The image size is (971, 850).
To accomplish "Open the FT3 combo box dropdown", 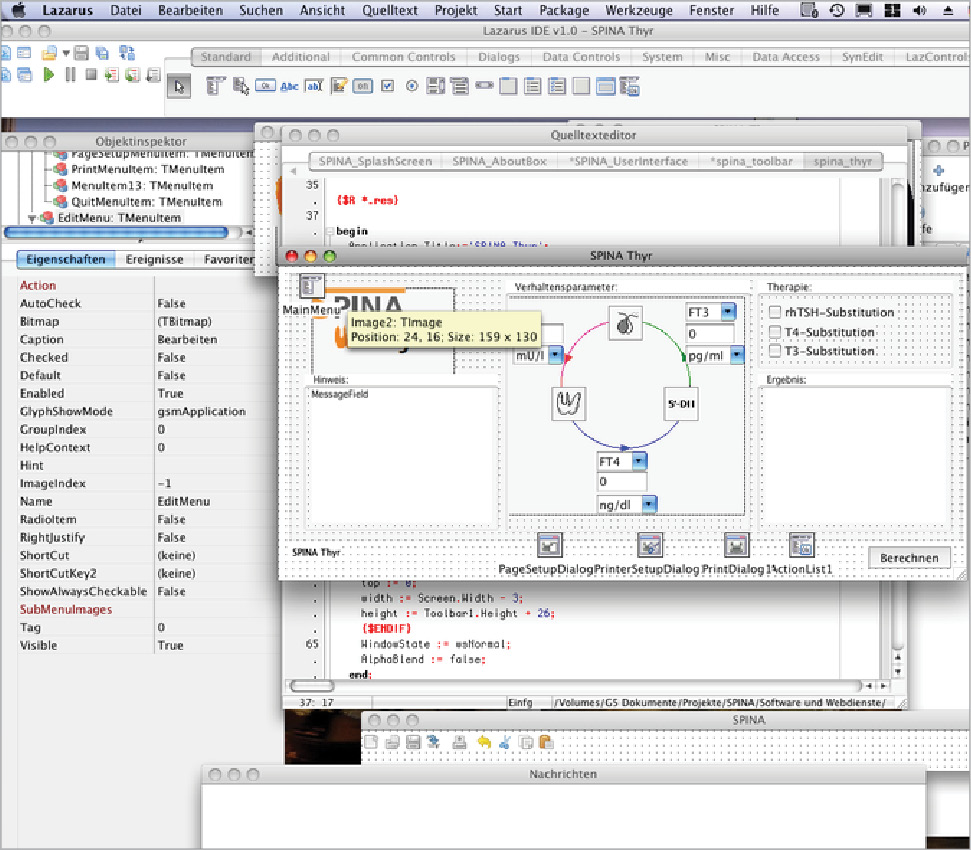I will (x=727, y=312).
